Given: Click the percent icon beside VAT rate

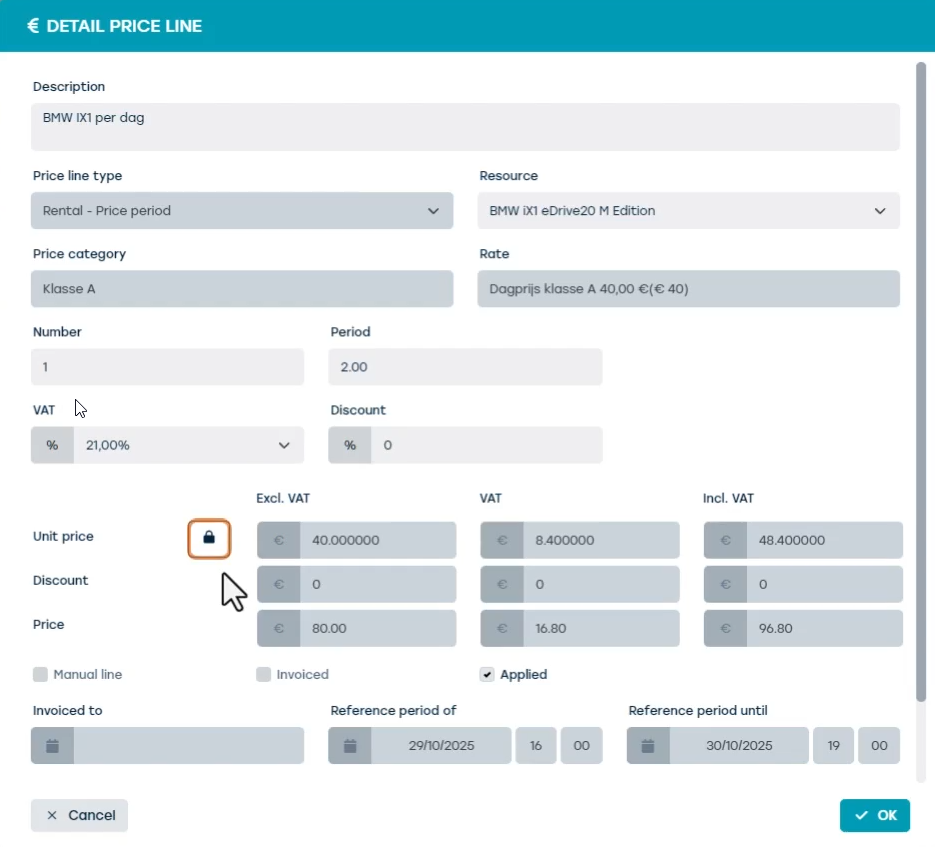Looking at the screenshot, I should pyautogui.click(x=52, y=445).
